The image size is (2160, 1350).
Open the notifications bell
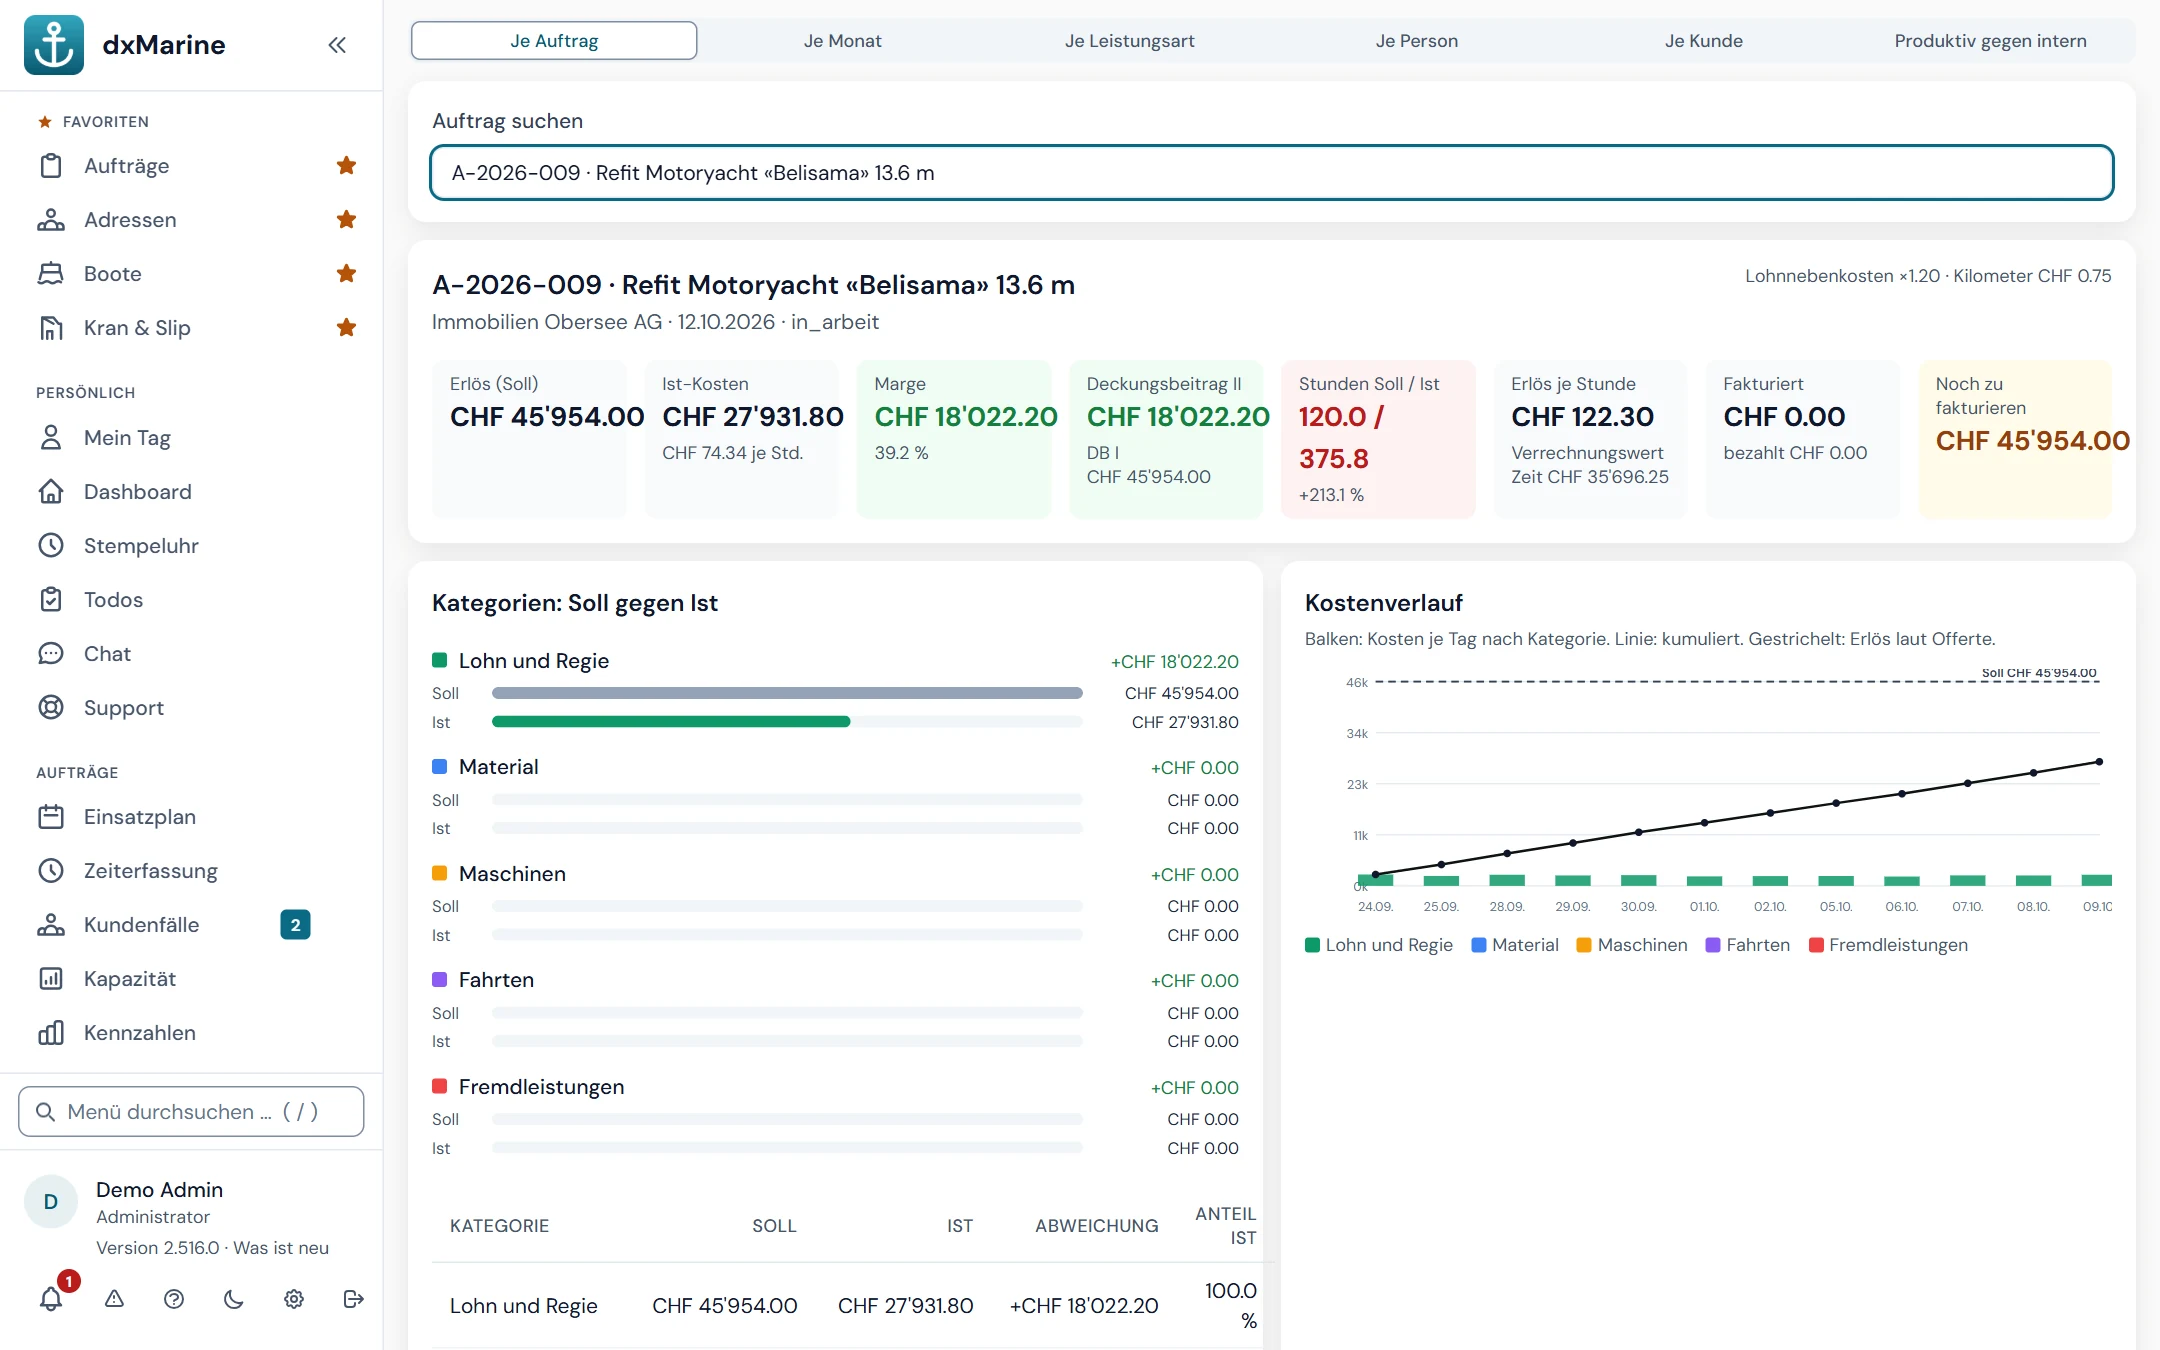click(51, 1299)
